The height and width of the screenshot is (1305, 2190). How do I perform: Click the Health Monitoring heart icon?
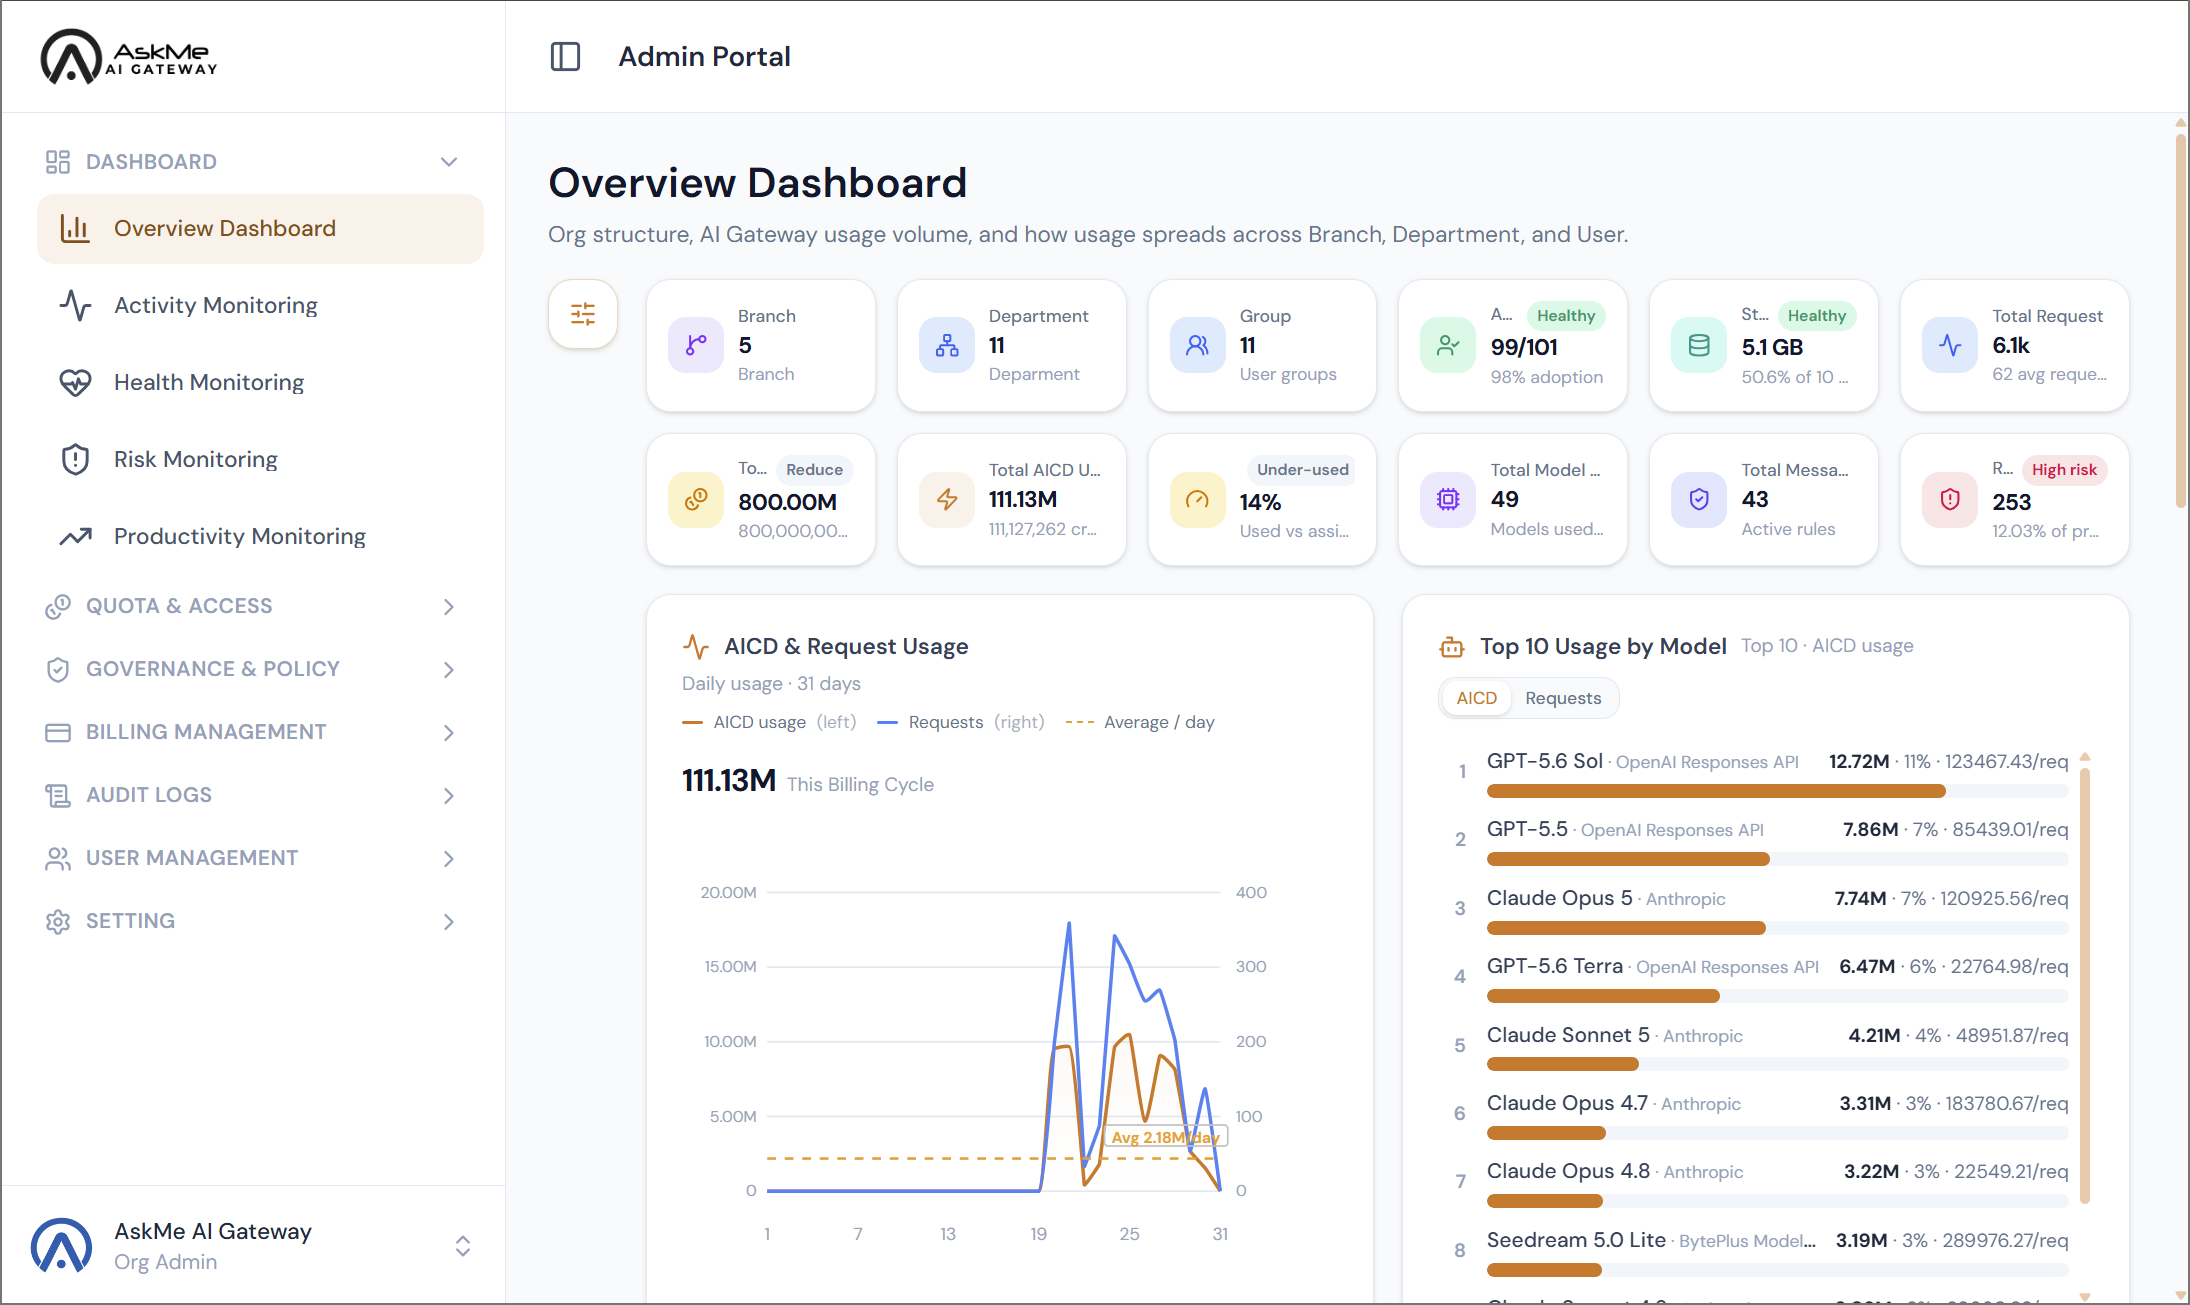[76, 382]
